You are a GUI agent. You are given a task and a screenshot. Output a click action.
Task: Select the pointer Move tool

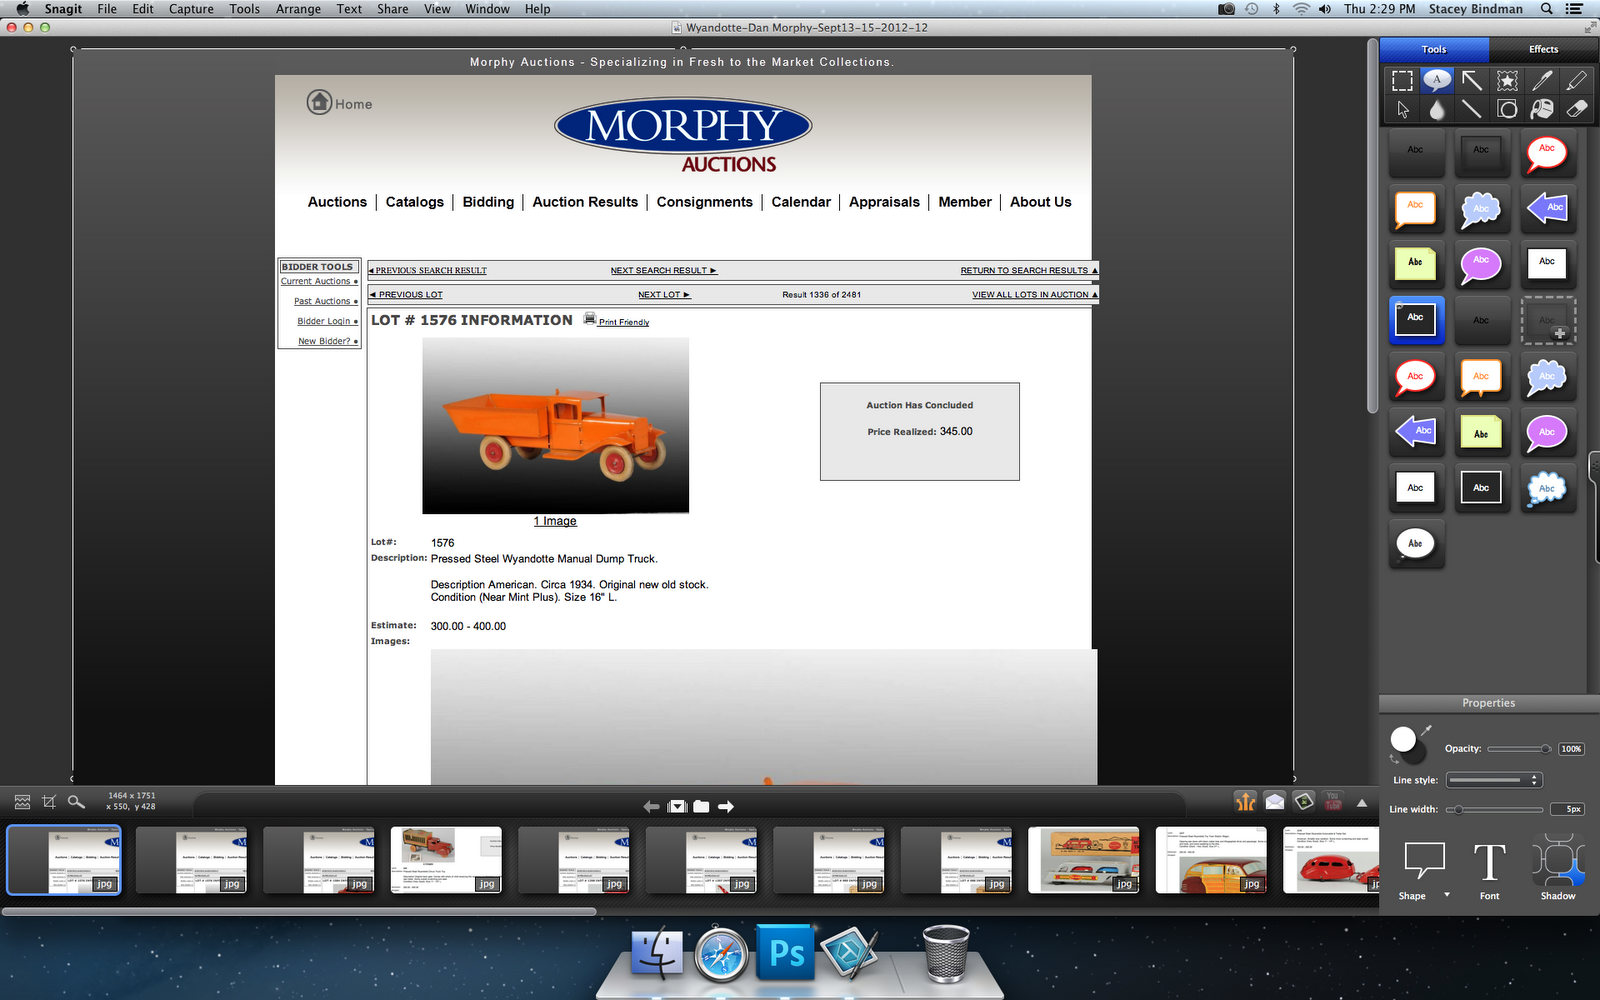tap(1403, 110)
